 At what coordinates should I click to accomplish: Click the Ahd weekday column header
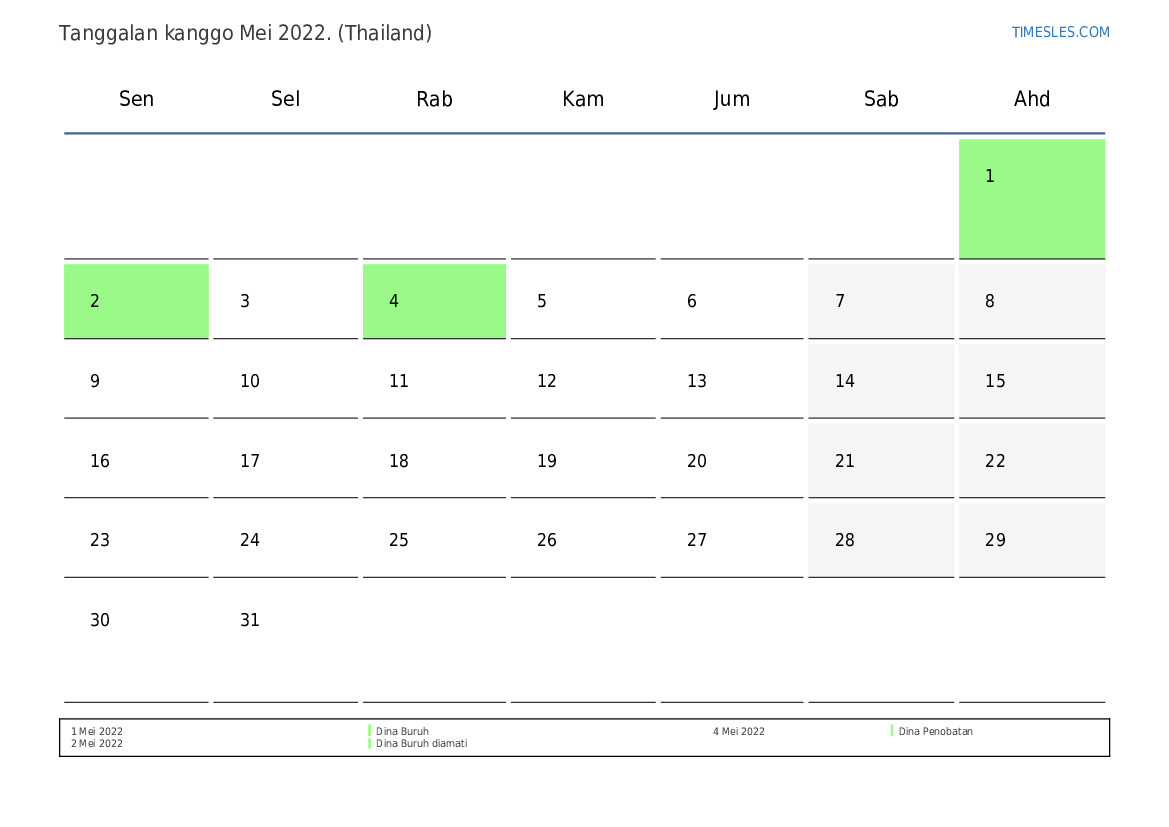pyautogui.click(x=1031, y=99)
